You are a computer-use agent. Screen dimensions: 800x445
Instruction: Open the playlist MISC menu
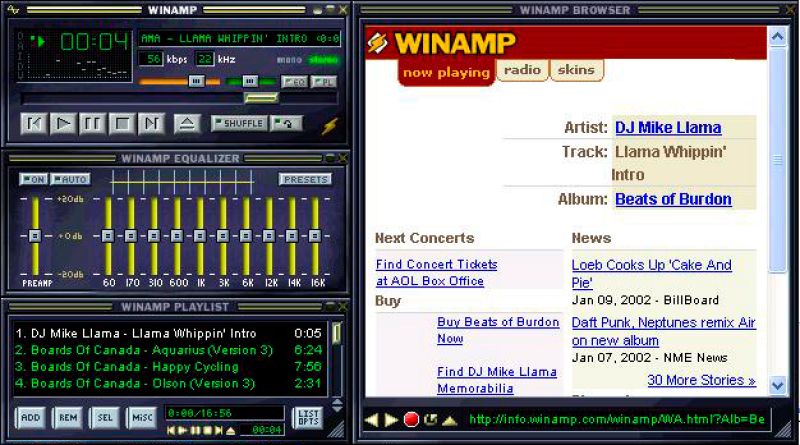click(140, 417)
